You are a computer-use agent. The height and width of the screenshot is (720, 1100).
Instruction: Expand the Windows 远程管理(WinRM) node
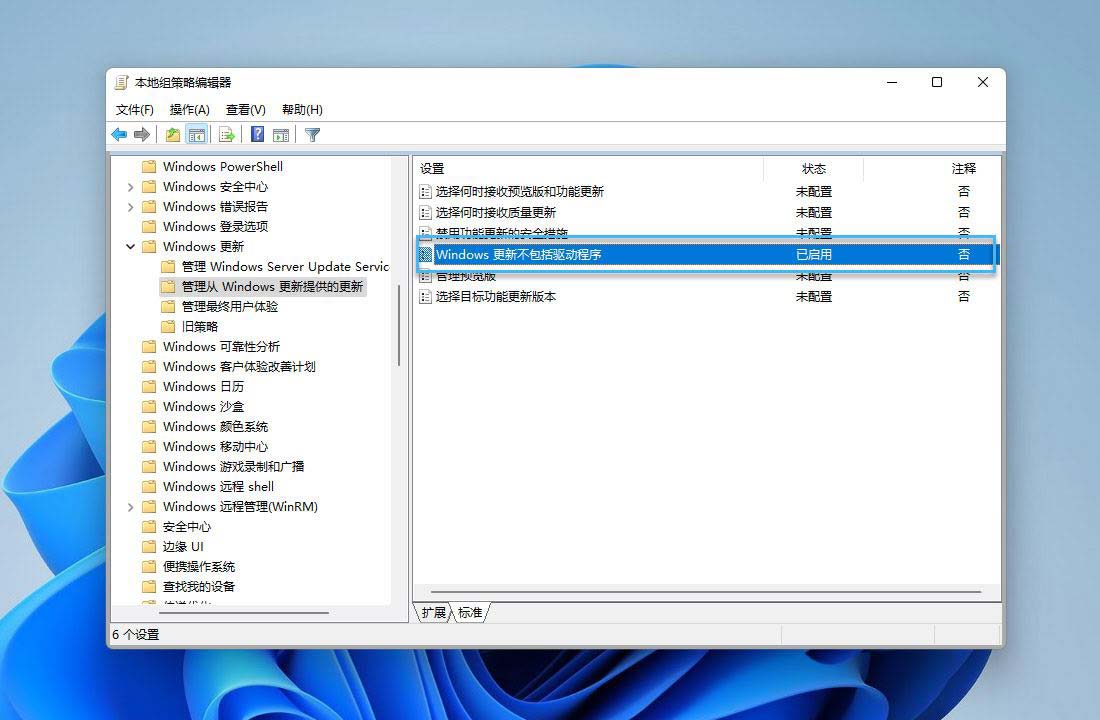tap(130, 507)
